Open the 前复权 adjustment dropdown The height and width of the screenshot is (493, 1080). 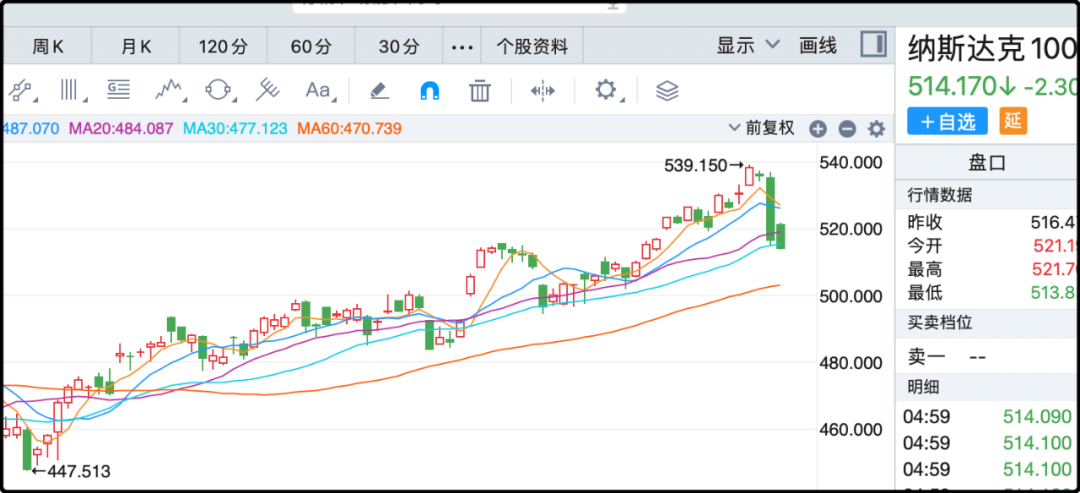coord(762,127)
